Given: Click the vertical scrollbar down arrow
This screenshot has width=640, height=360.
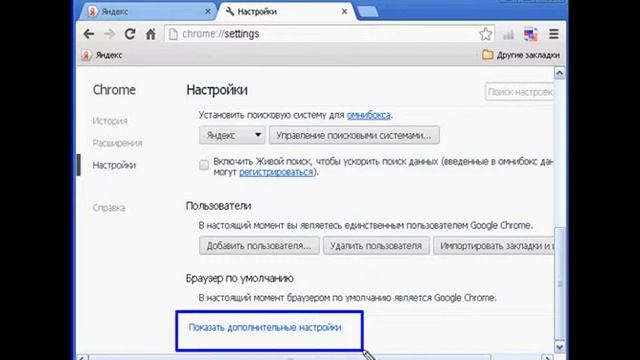Looking at the screenshot, I should (x=559, y=347).
